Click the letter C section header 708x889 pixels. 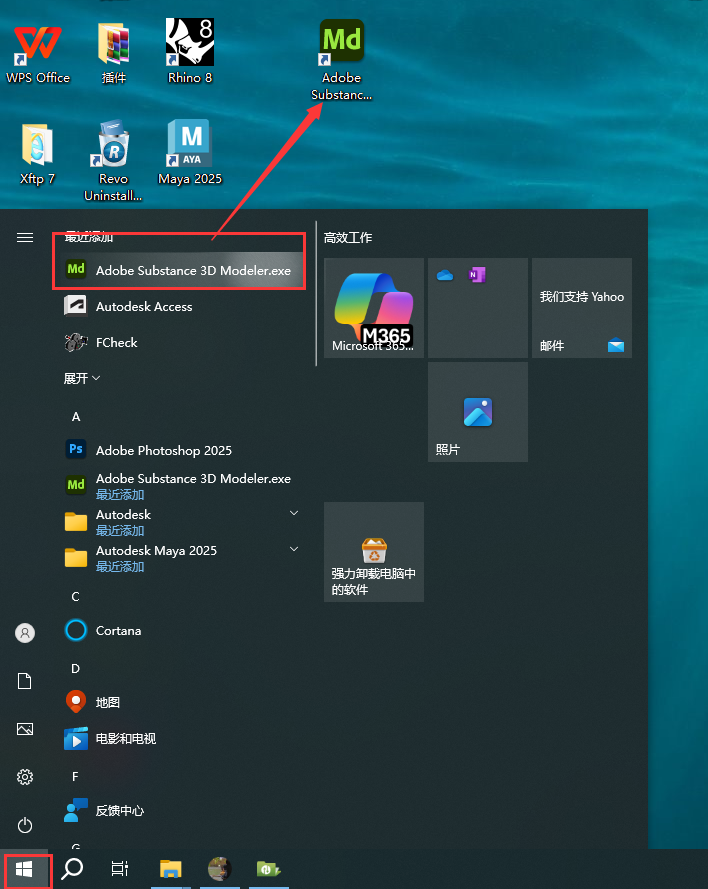75,596
